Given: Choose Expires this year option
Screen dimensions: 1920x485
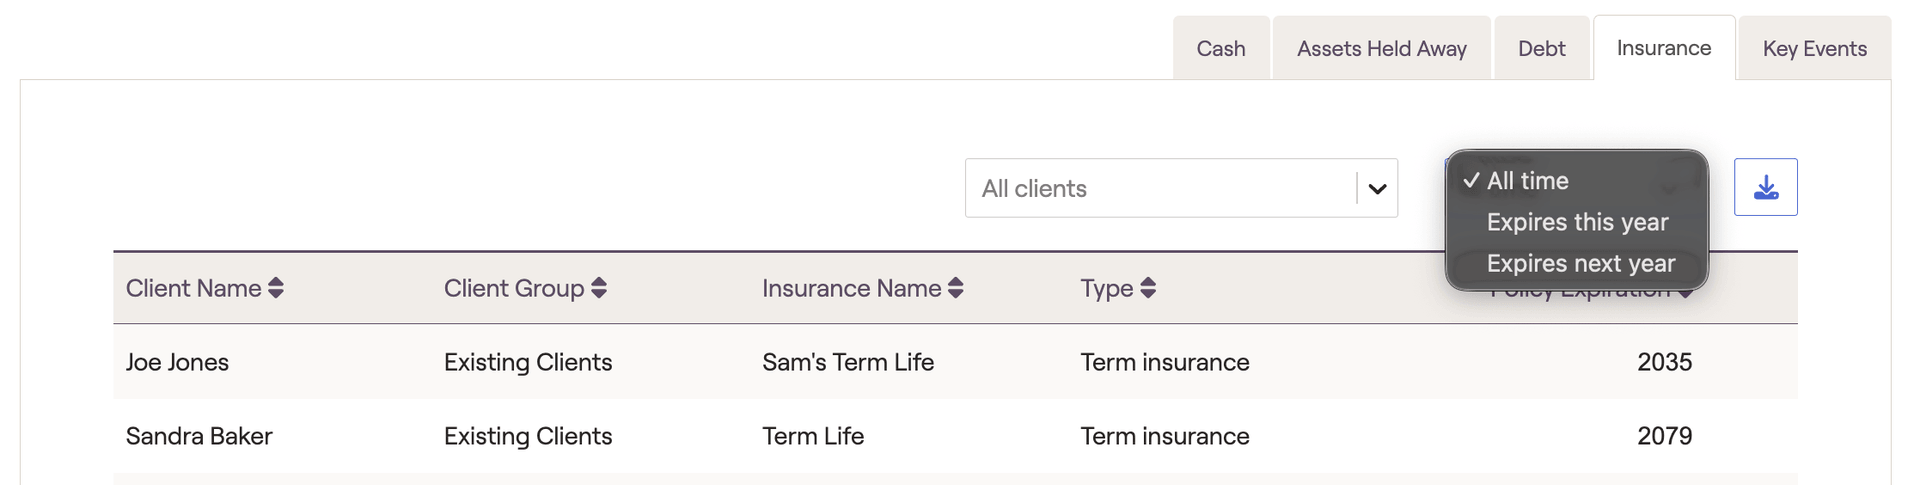Looking at the screenshot, I should pos(1577,222).
